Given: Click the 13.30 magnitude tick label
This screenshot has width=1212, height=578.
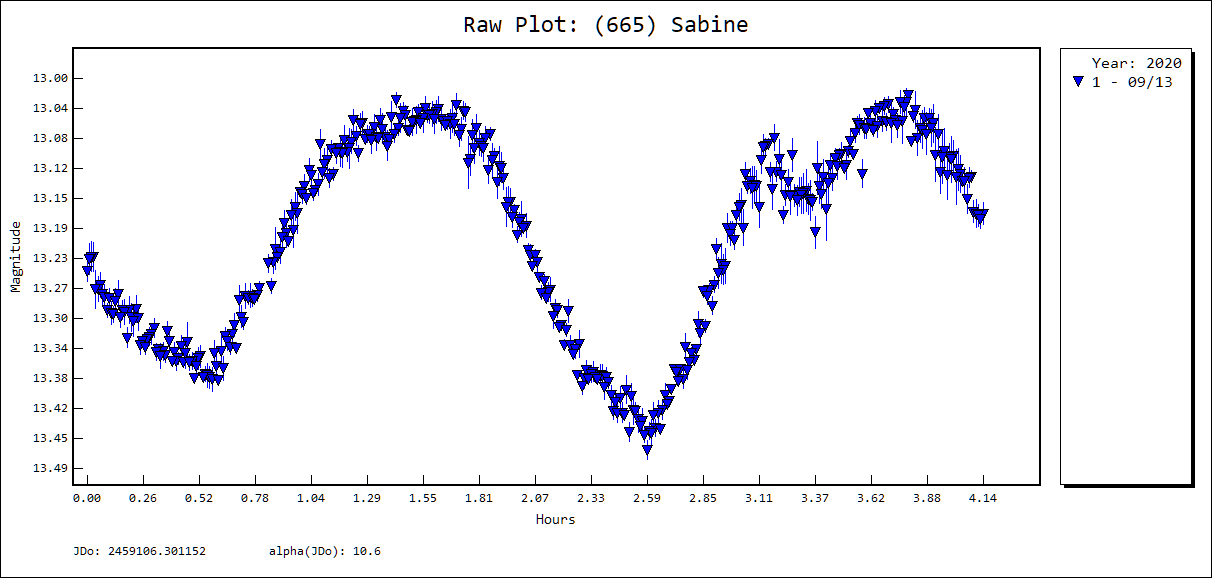Looking at the screenshot, I should click(x=50, y=318).
